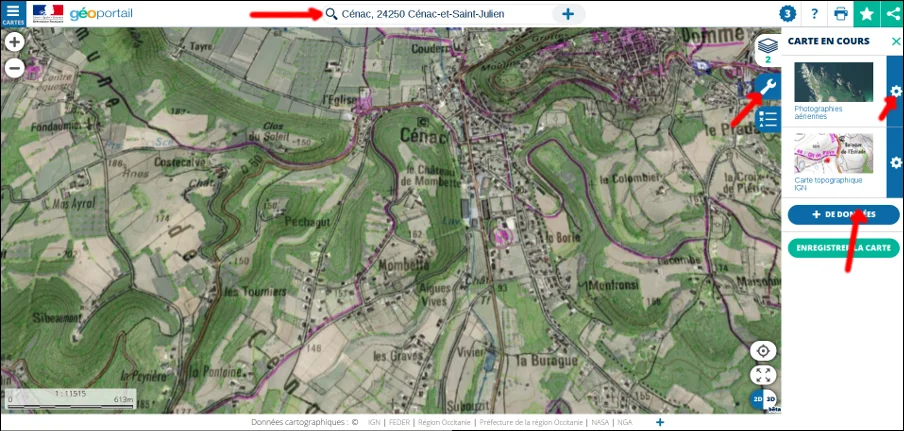Viewport: 904px width, 431px height.
Task: Add more data with + de données
Action: (x=843, y=214)
